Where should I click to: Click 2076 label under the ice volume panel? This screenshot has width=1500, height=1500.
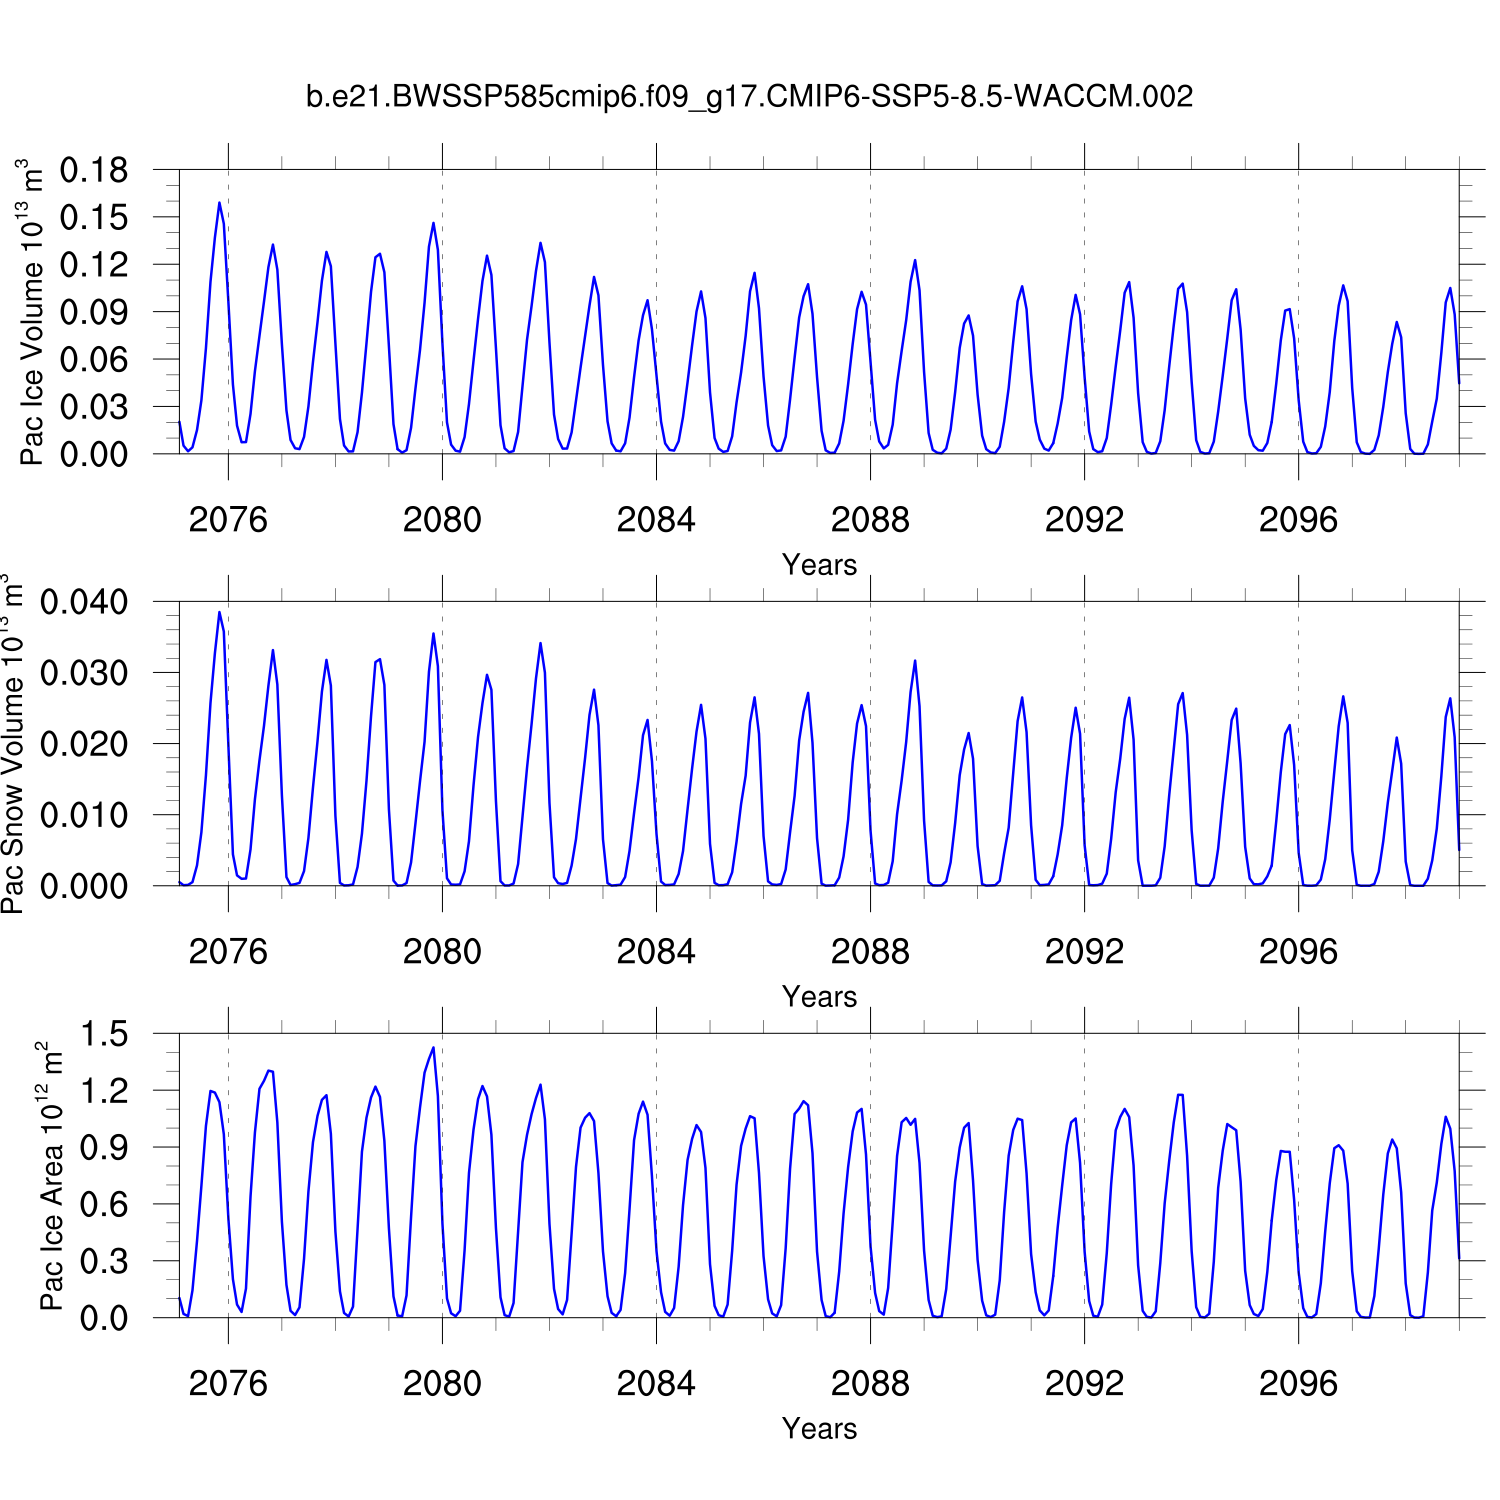pyautogui.click(x=228, y=520)
